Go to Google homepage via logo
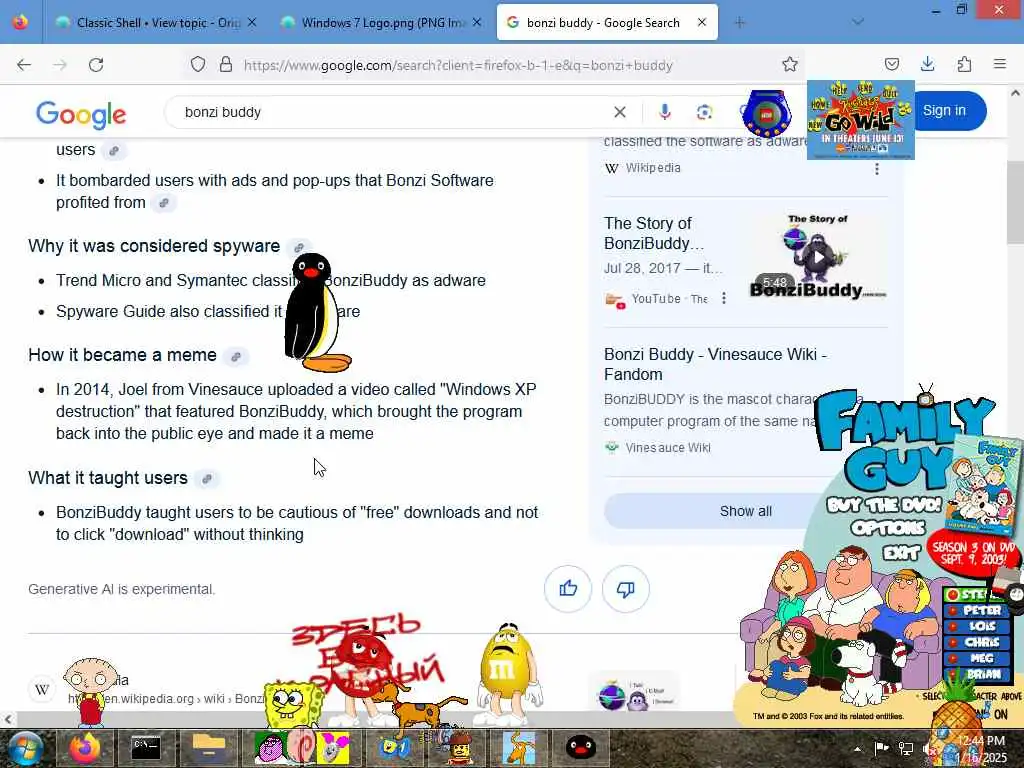The image size is (1024, 768). (81, 114)
